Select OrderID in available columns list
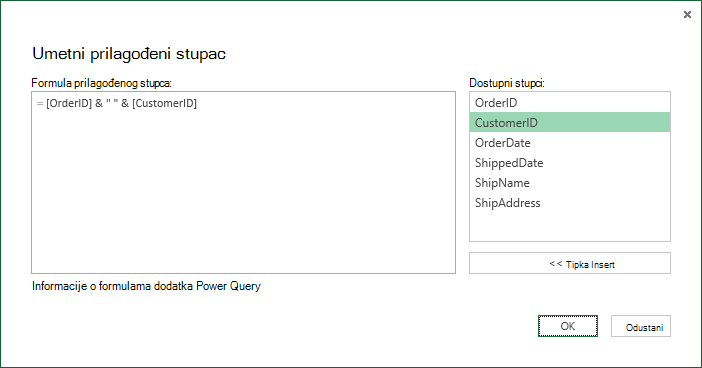Screen dimensions: 702x368 570,103
